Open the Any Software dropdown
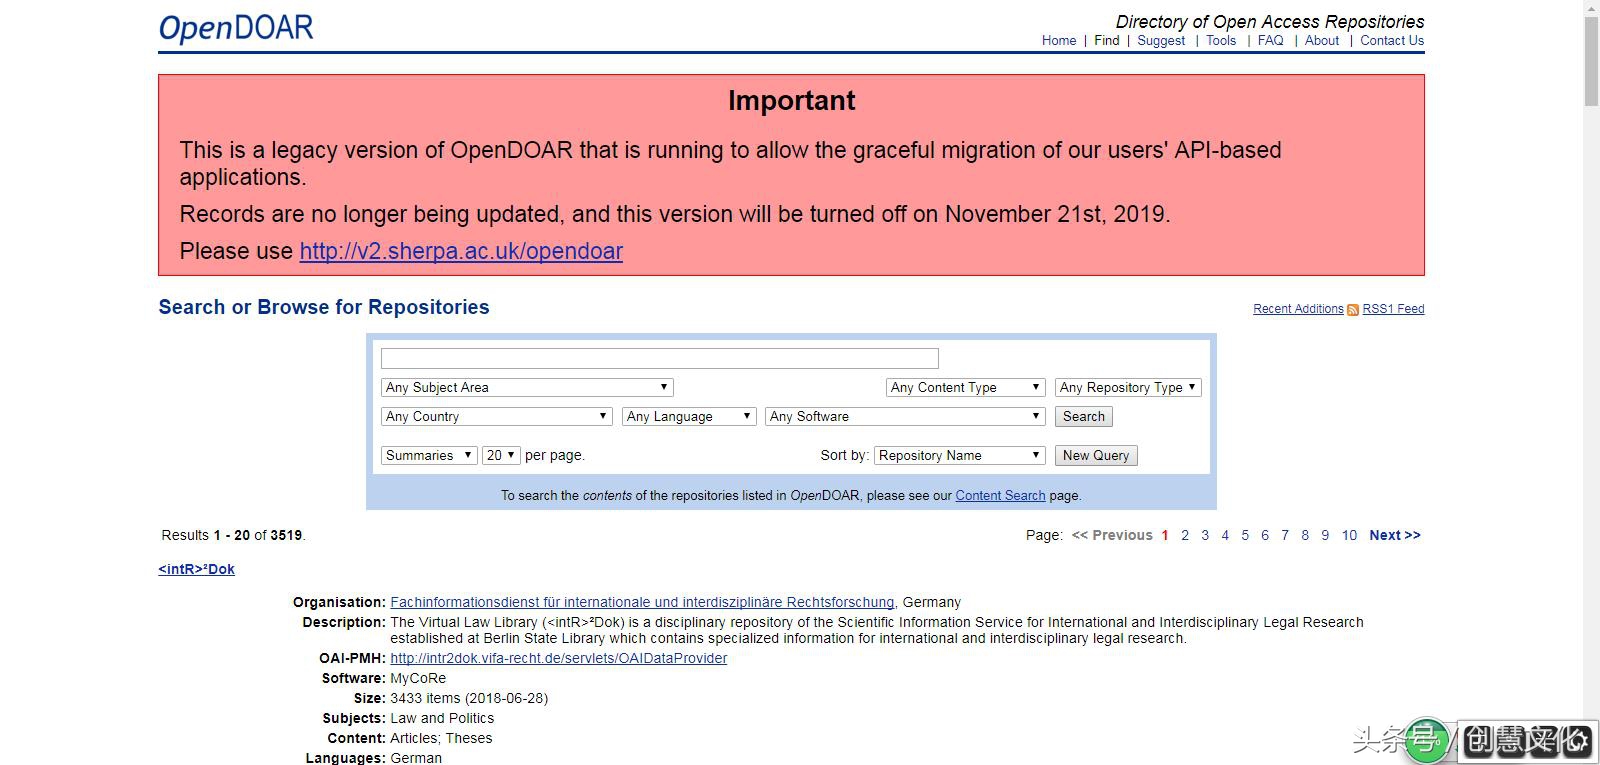The width and height of the screenshot is (1600, 765). pos(905,416)
